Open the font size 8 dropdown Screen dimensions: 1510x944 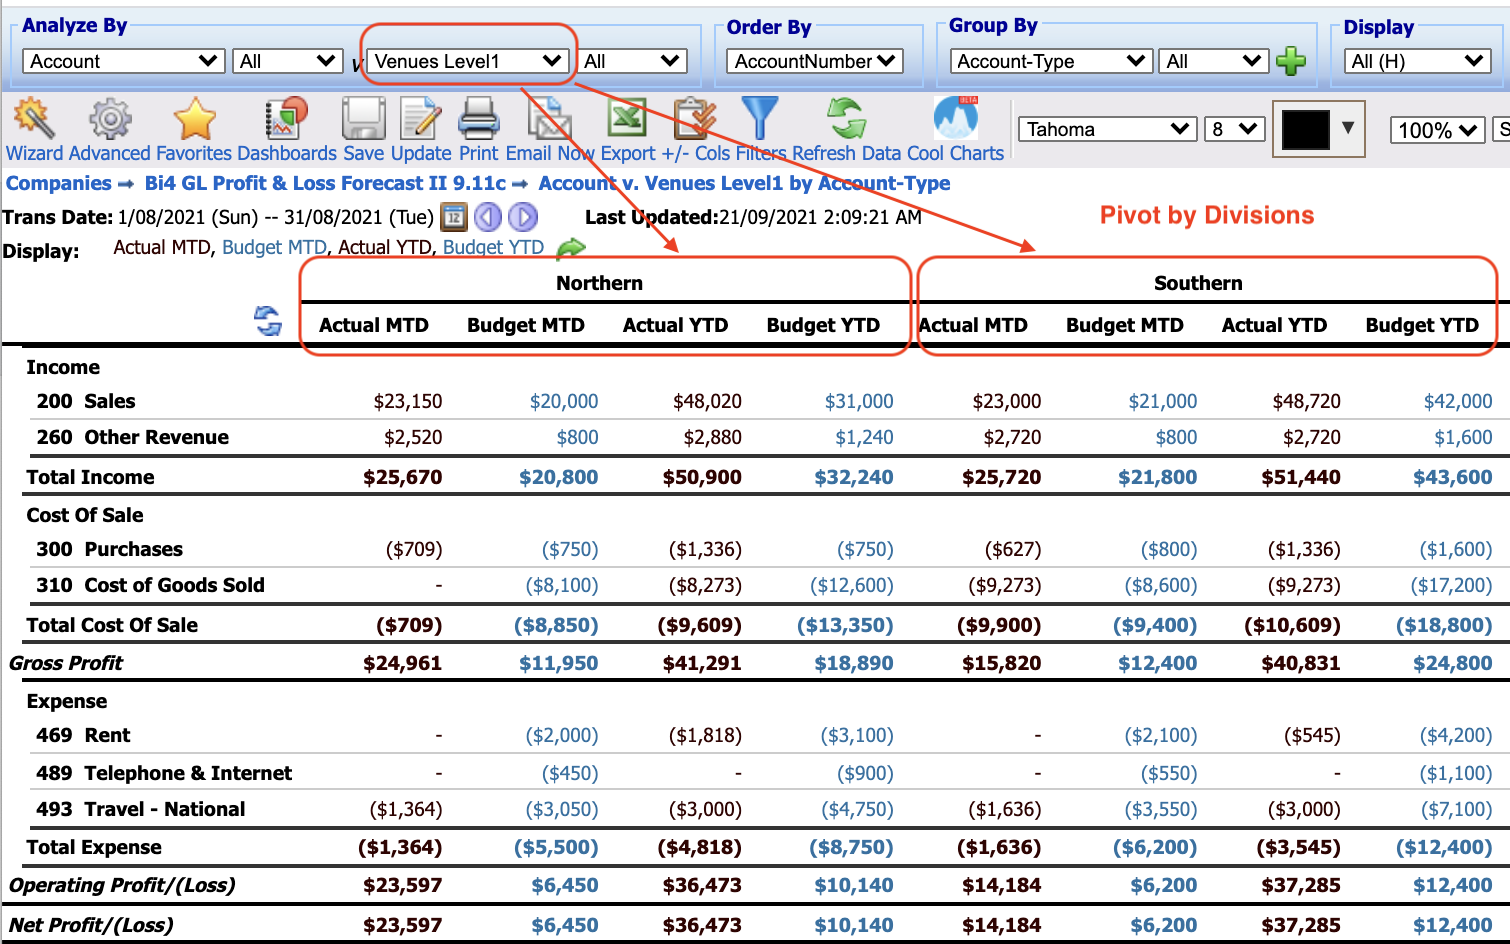[1234, 129]
